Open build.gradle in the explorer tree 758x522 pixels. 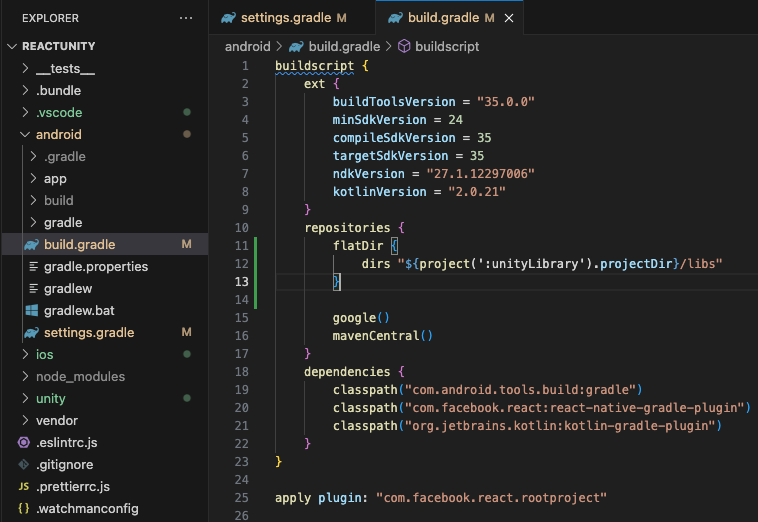click(105, 245)
